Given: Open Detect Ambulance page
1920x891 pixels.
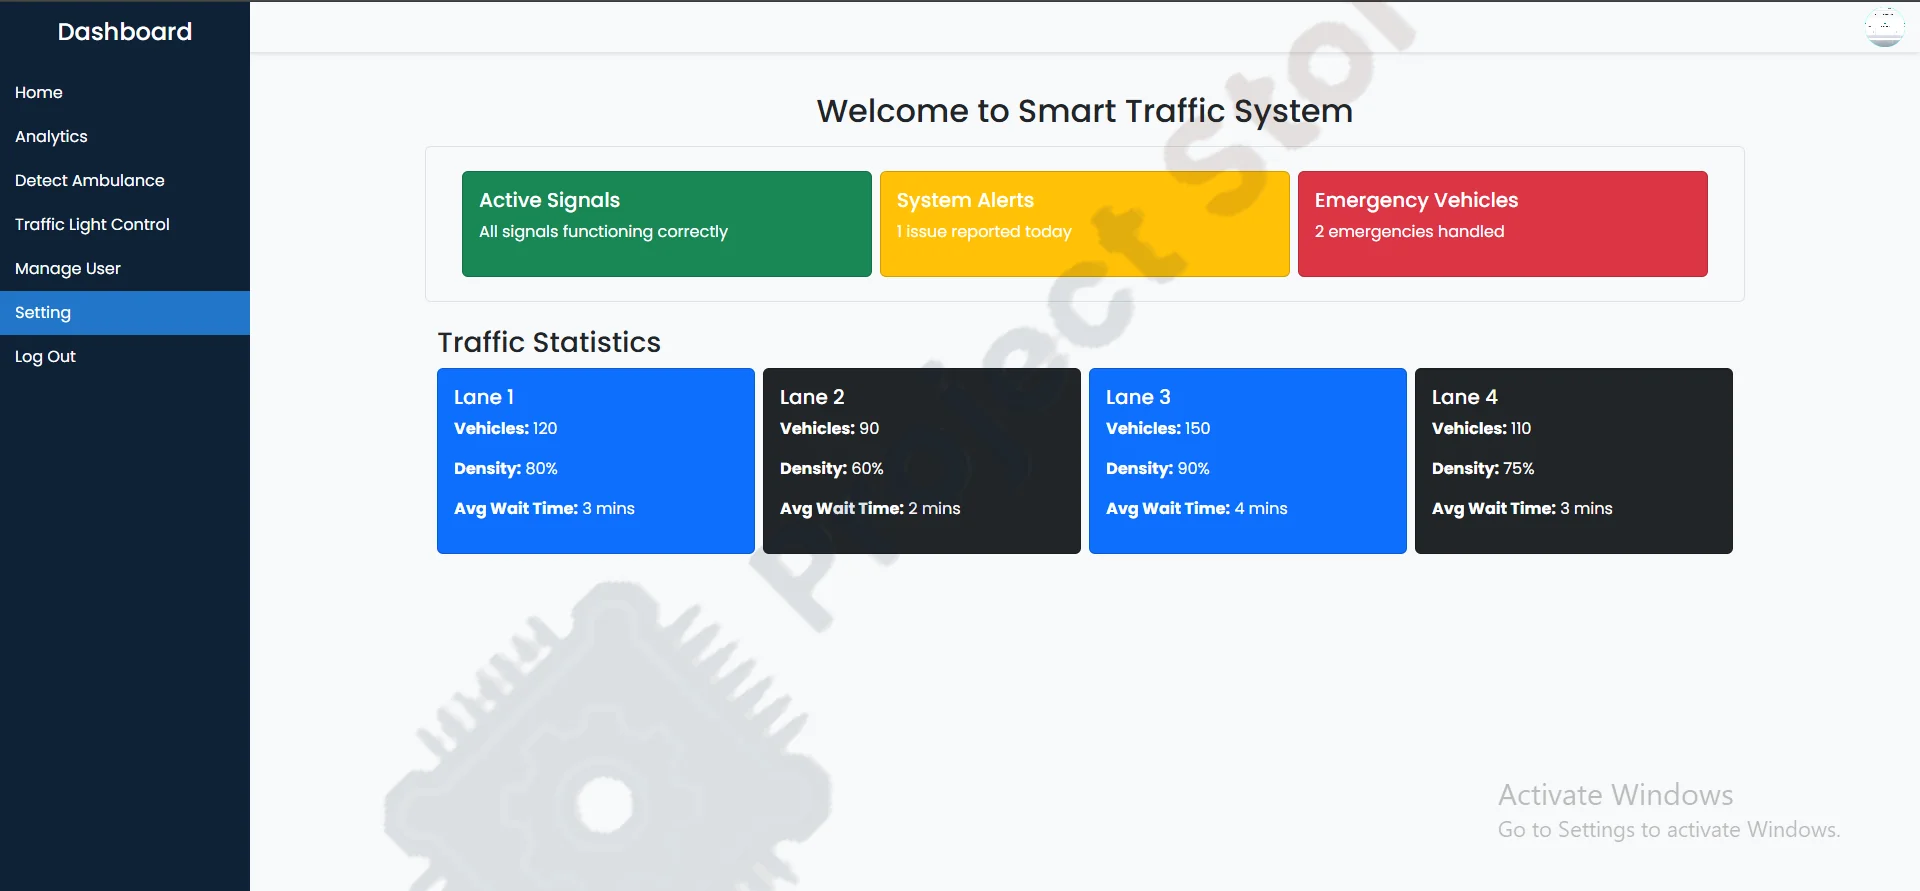Looking at the screenshot, I should (90, 180).
